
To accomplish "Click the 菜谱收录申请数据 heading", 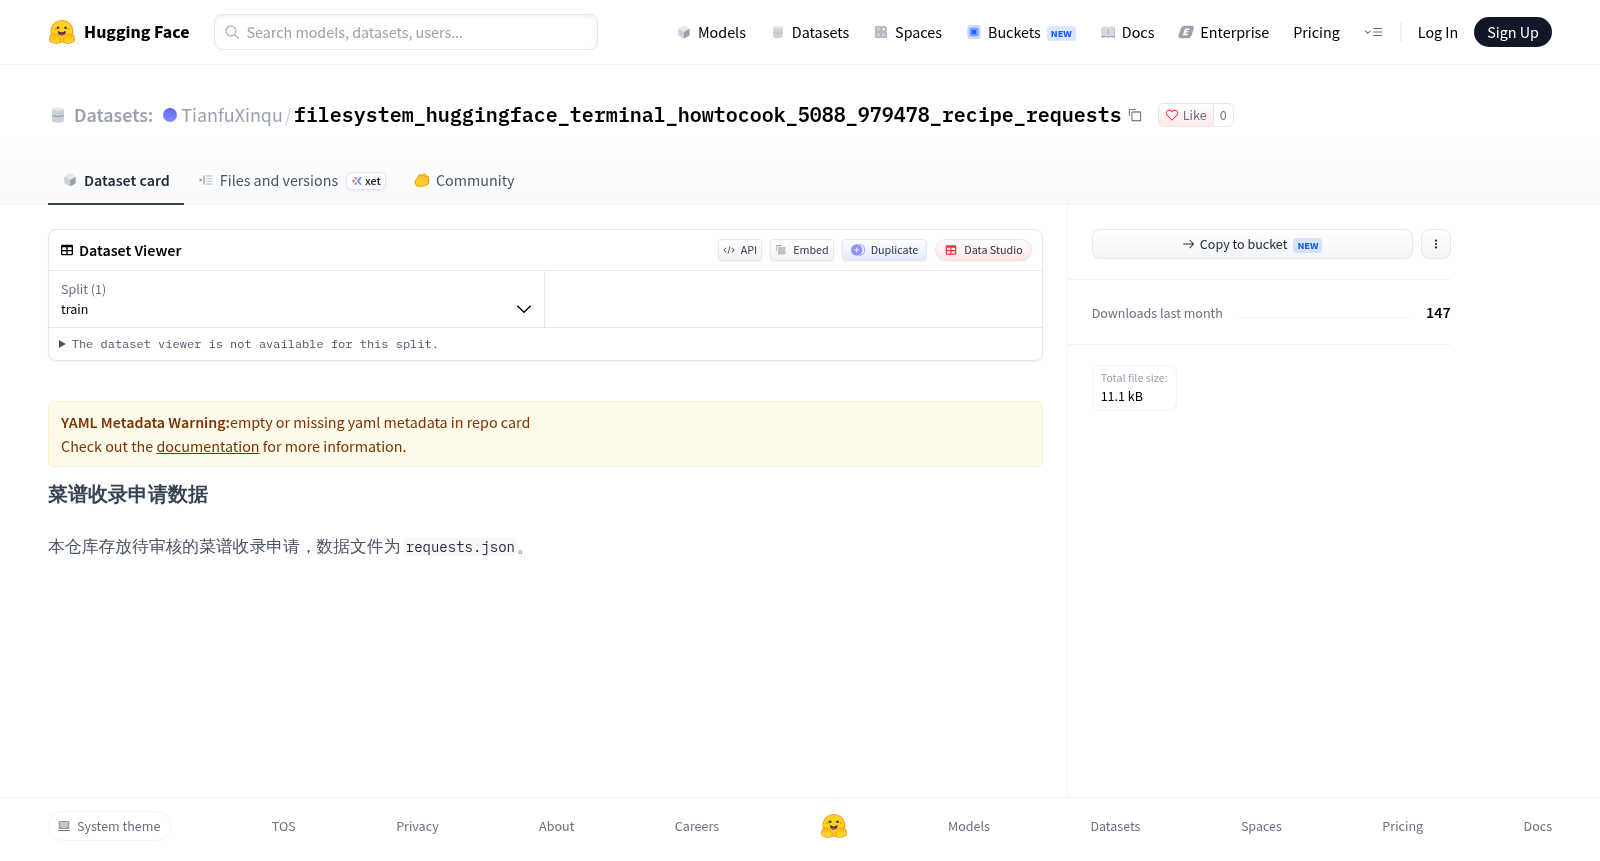I will pos(128,495).
